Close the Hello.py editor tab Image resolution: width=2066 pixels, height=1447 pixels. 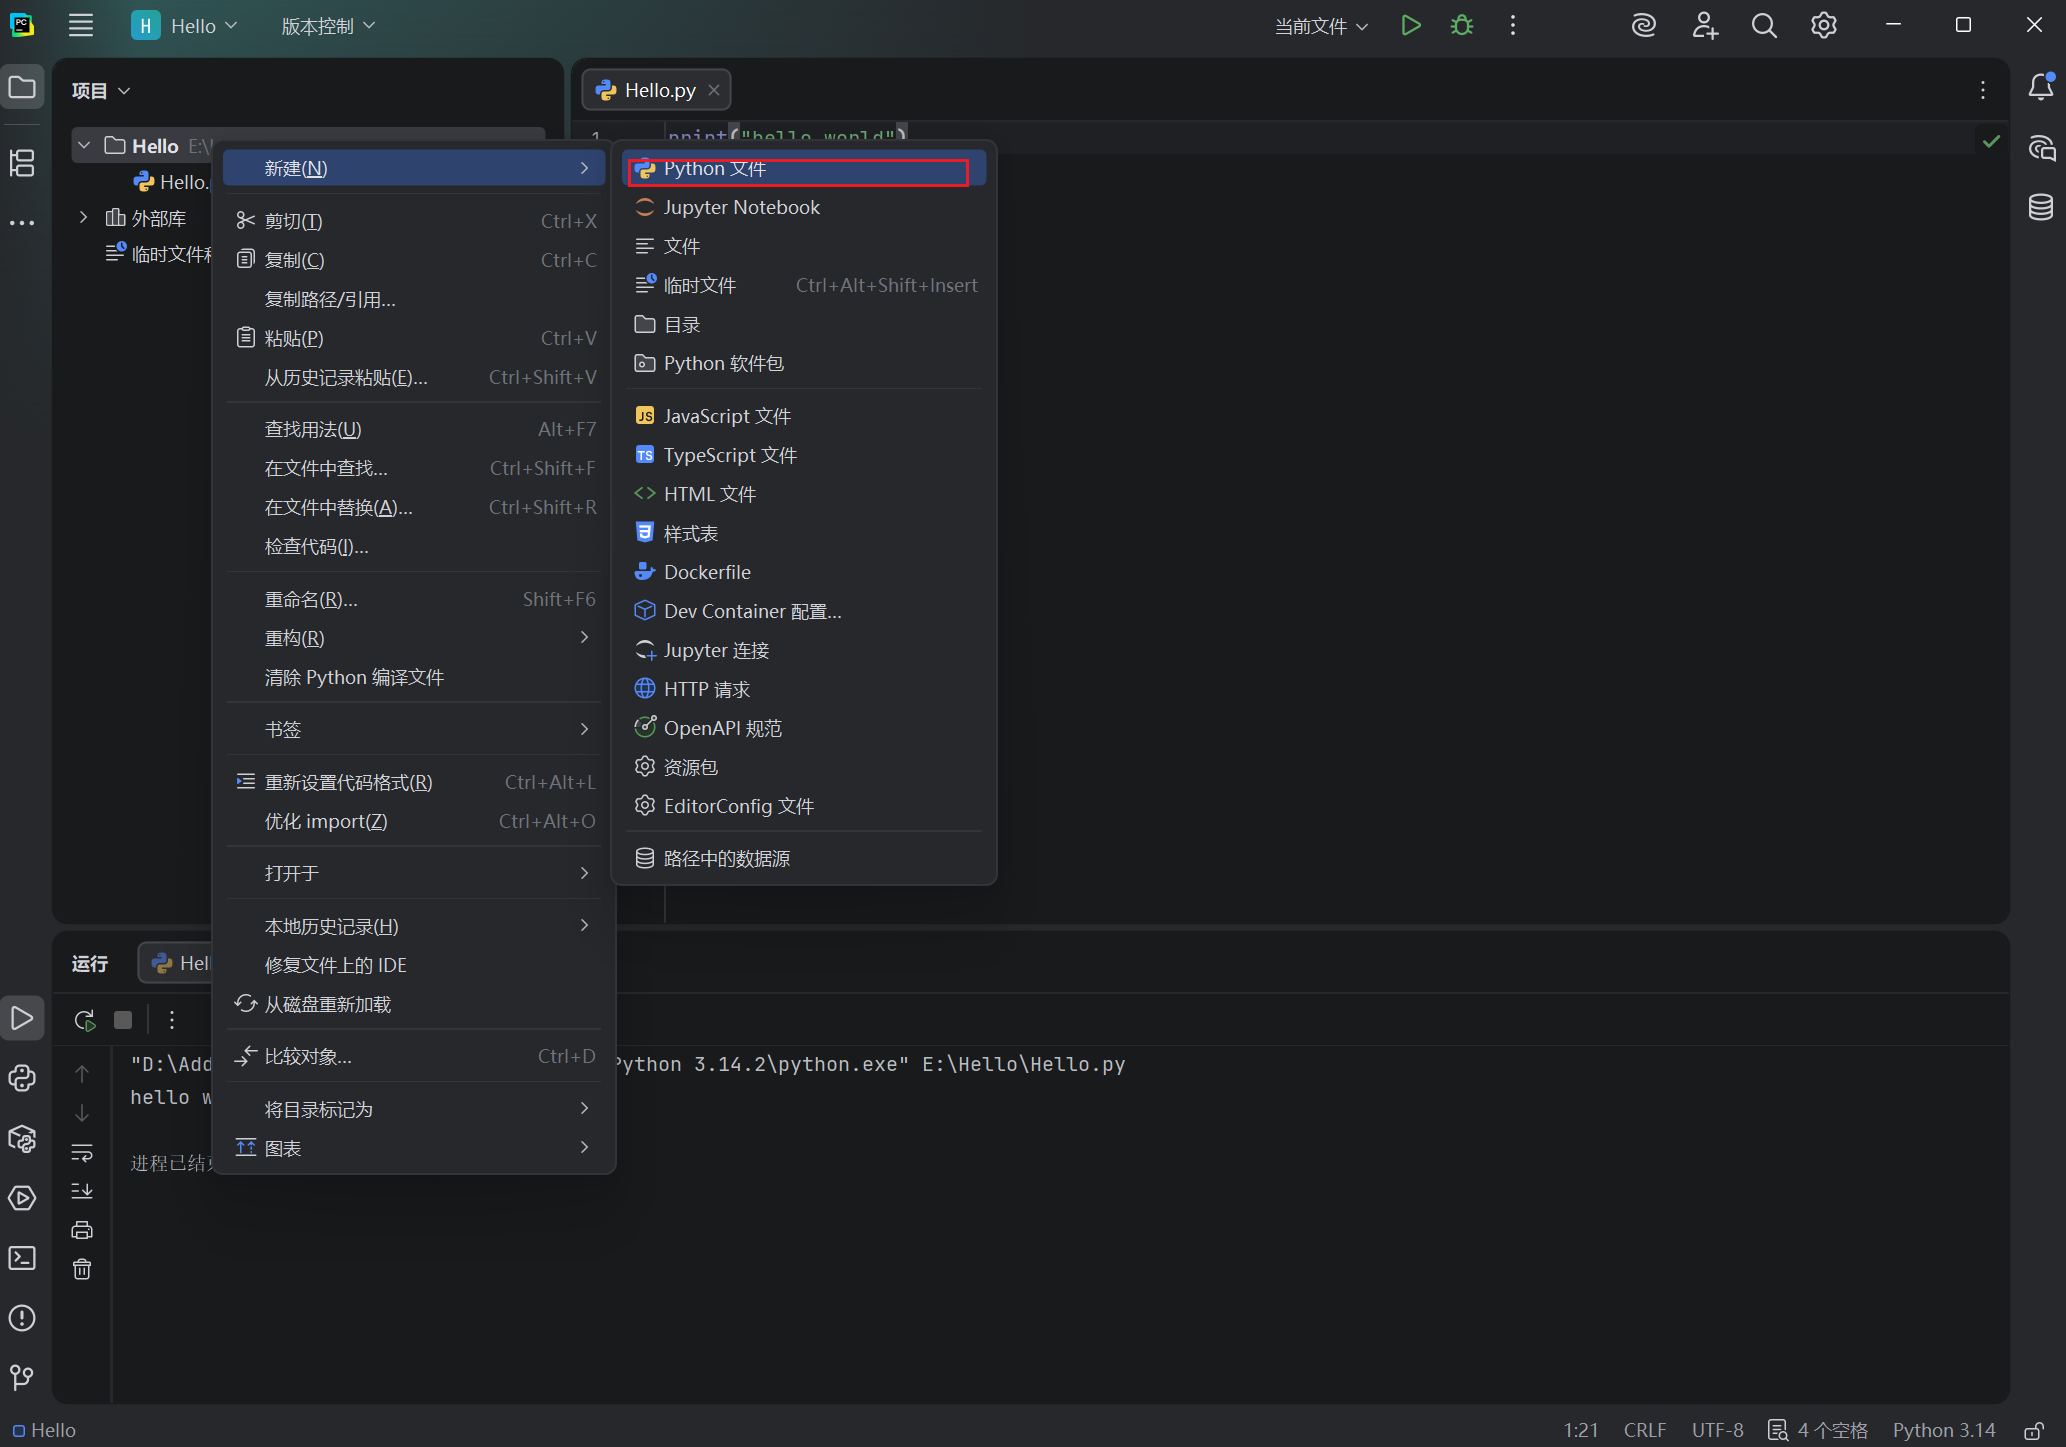[714, 90]
